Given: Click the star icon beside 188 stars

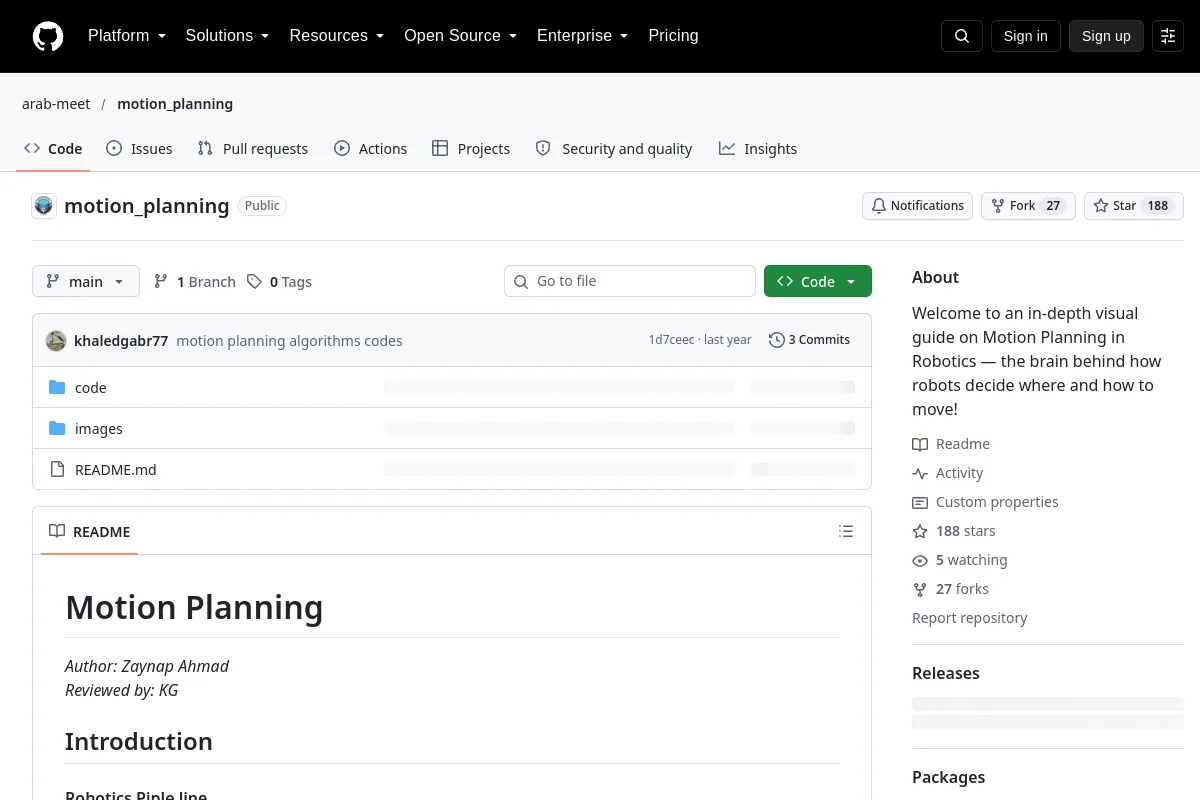Looking at the screenshot, I should click(920, 531).
